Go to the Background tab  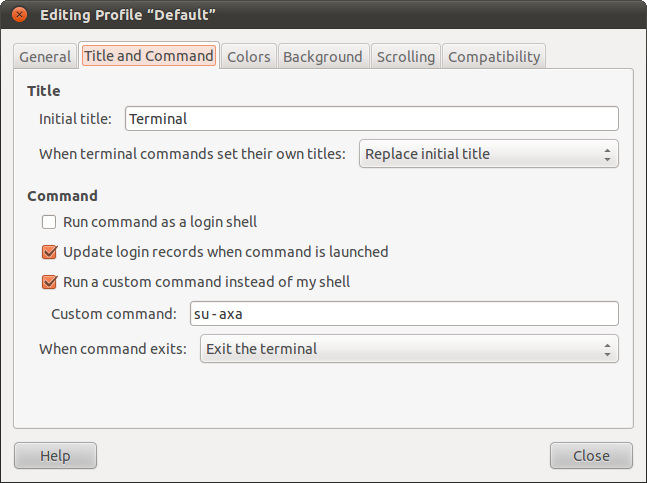(322, 57)
